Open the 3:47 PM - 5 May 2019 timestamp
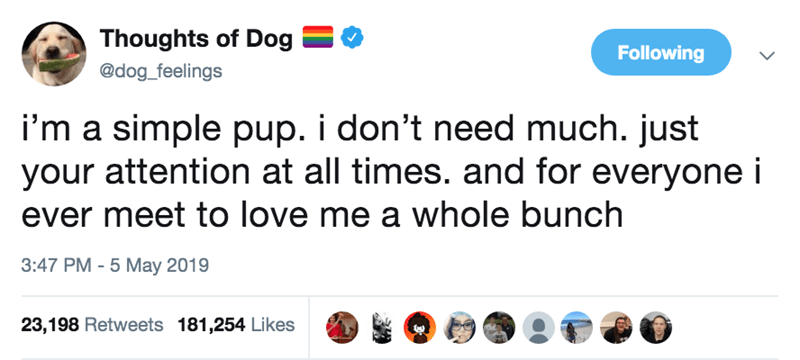 pyautogui.click(x=115, y=265)
